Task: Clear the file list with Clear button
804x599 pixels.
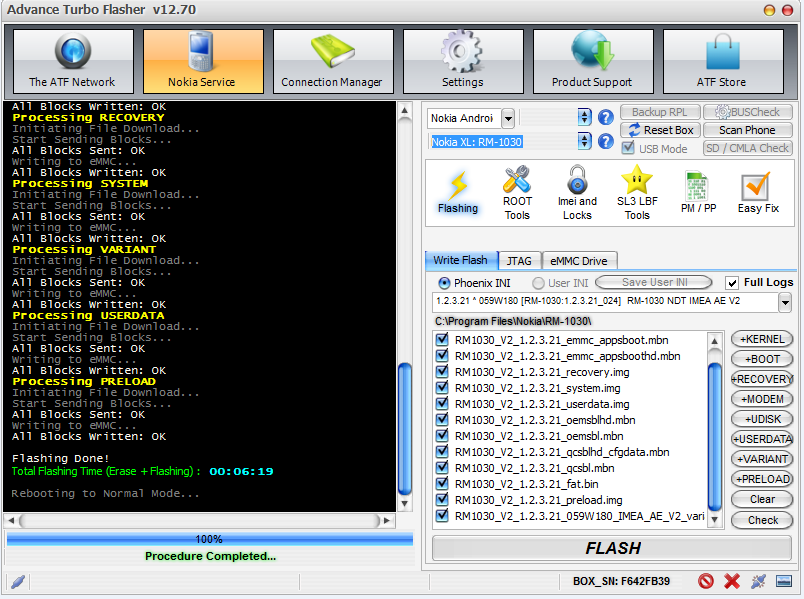Action: pos(762,499)
